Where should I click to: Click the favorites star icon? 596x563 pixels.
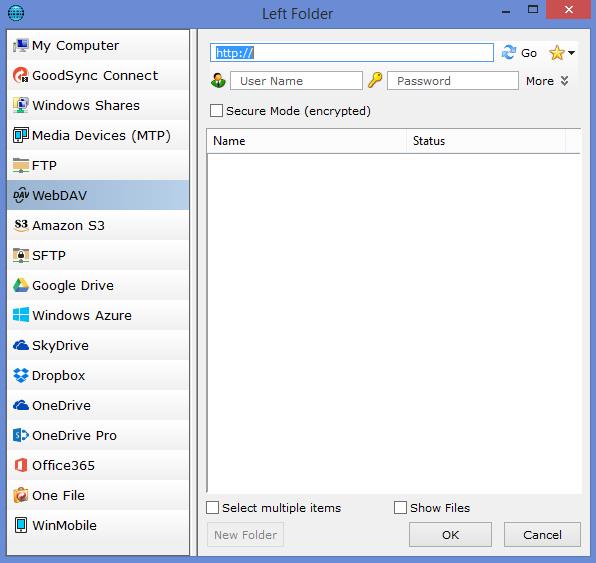point(557,53)
